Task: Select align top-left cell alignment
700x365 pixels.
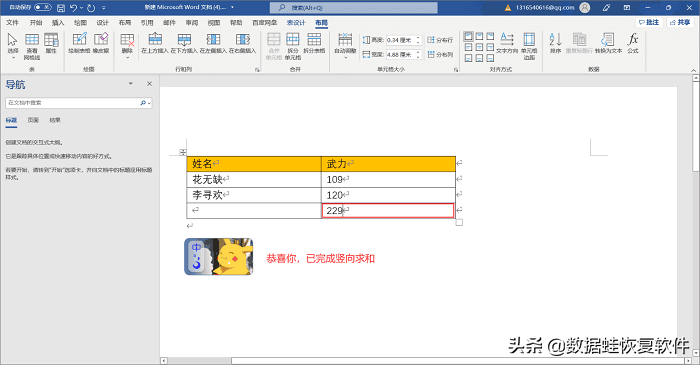Action: pyautogui.click(x=468, y=36)
